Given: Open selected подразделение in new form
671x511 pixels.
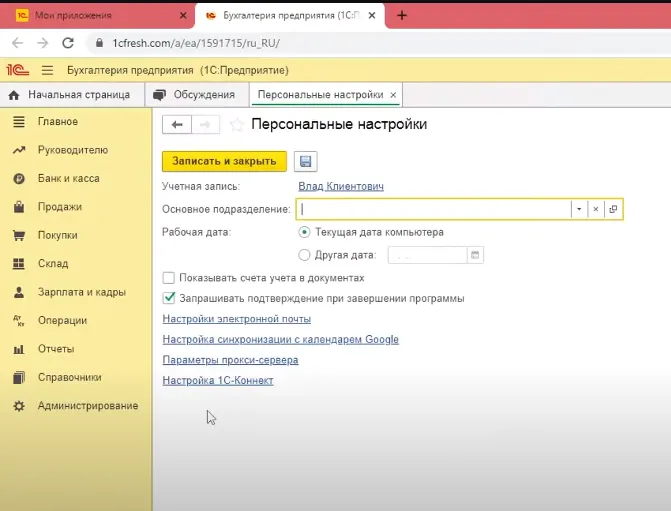Looking at the screenshot, I should pyautogui.click(x=614, y=209).
